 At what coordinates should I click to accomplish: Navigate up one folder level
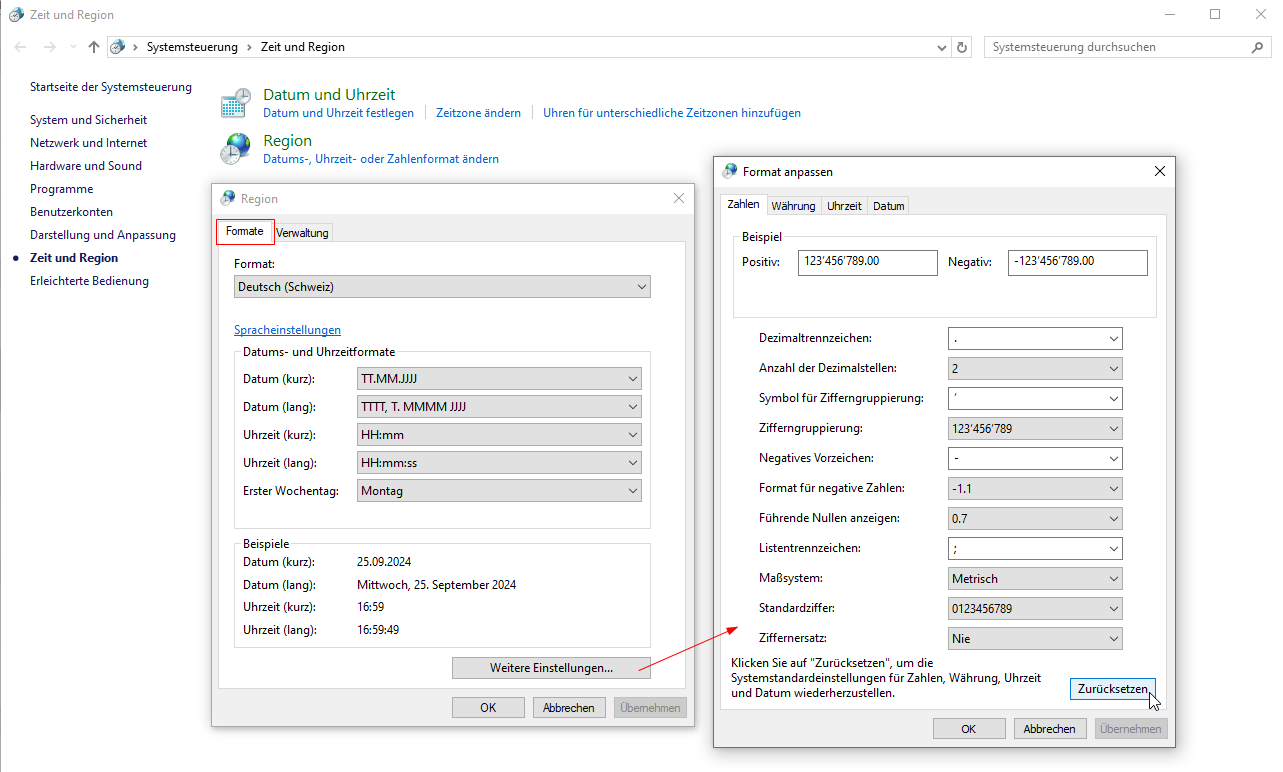[94, 47]
